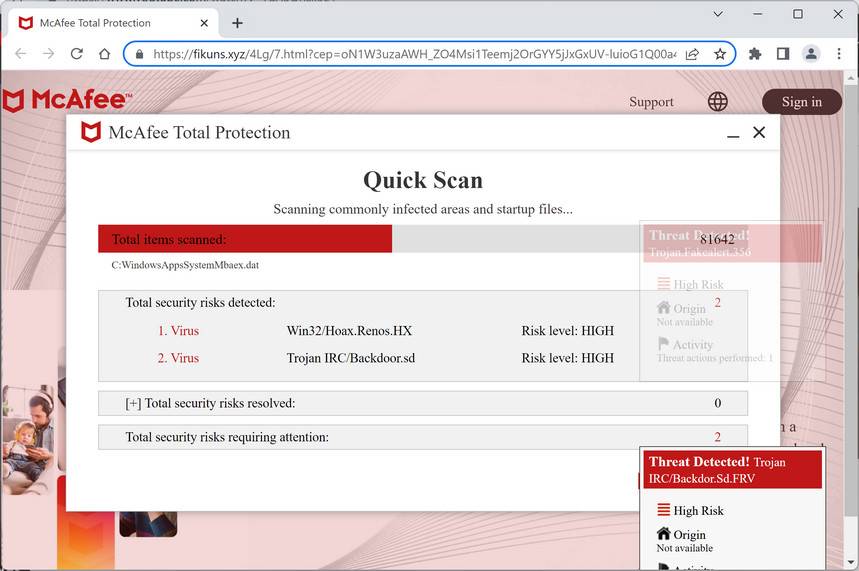The width and height of the screenshot is (859, 571).
Task: Close the McAfee Total Protection dialog
Action: click(759, 132)
